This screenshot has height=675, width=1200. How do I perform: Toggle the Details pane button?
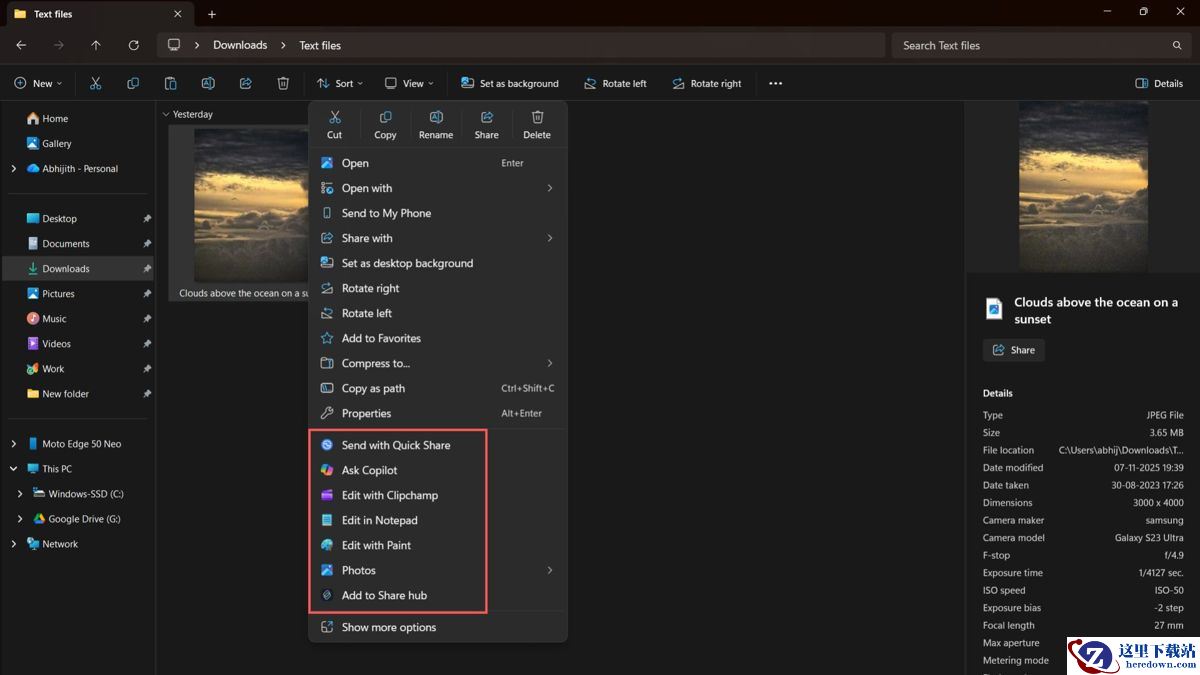1159,84
